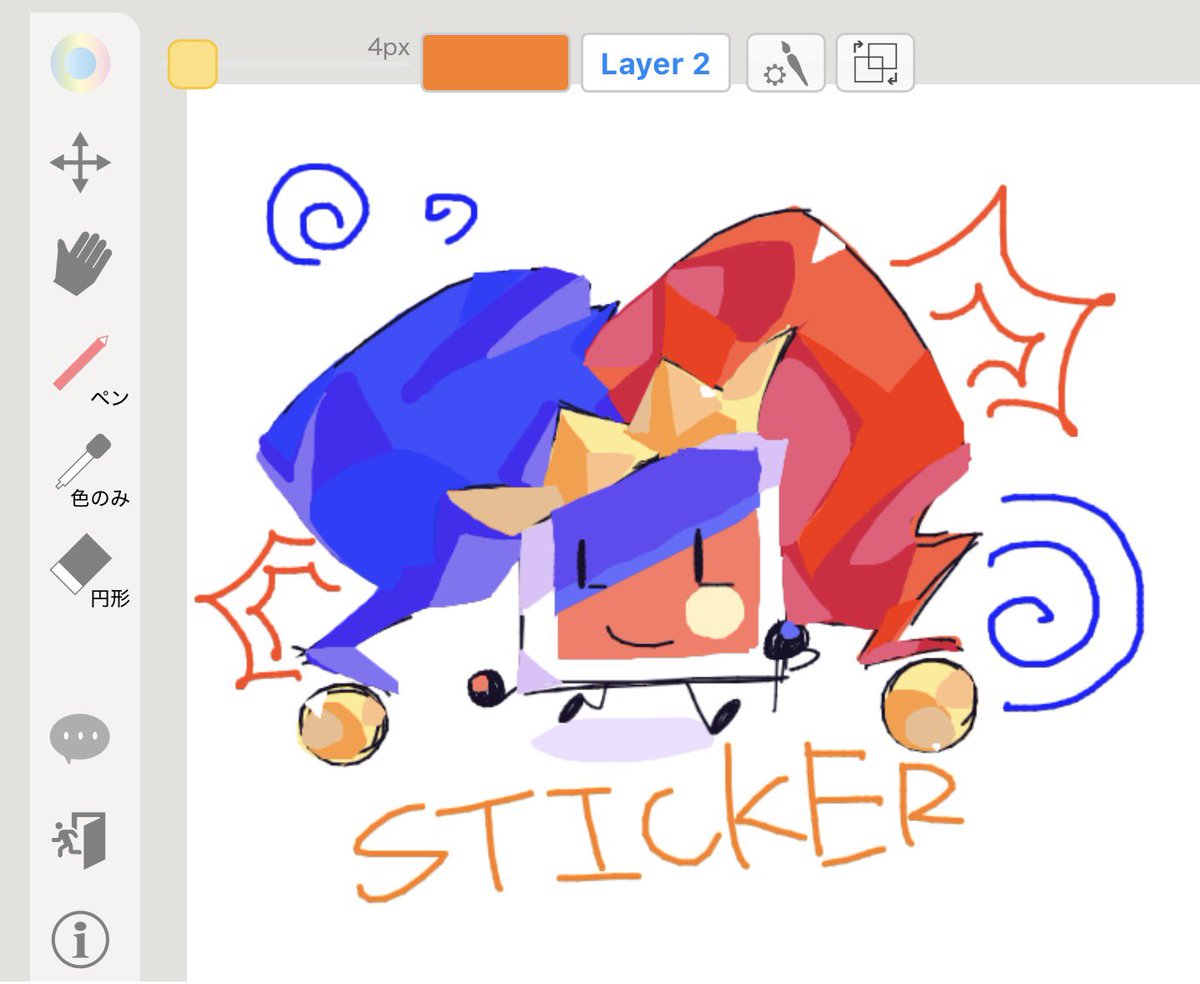Viewport: 1200px width, 984px height.
Task: Open the info icon
Action: [x=80, y=939]
